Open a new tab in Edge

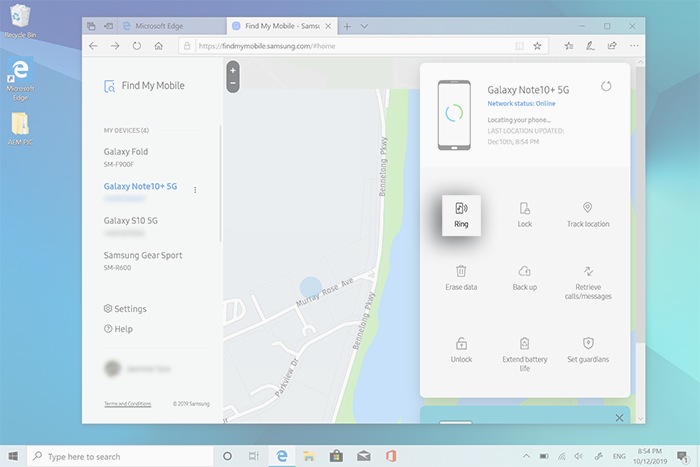pos(347,26)
